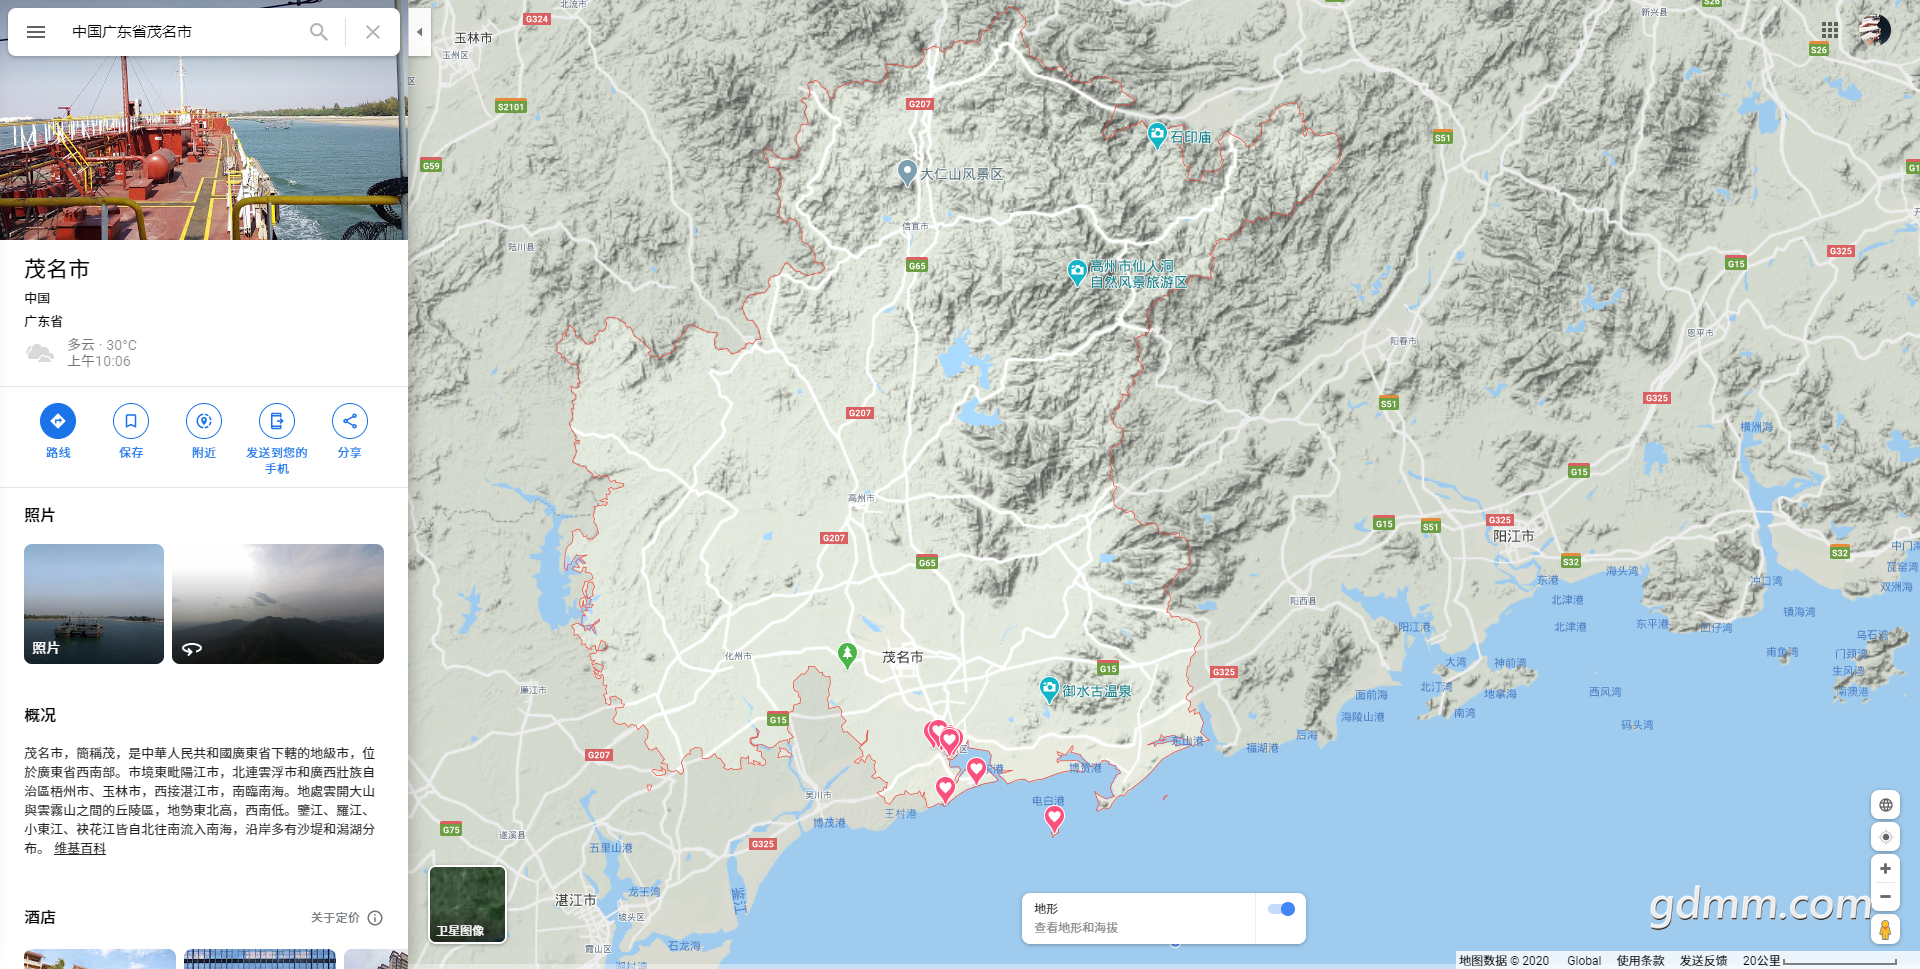Screen dimensions: 1920x969
Task: Show my location button
Action: 1886,837
